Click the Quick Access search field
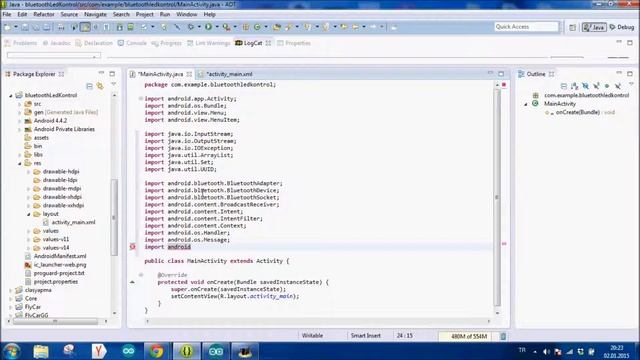 pyautogui.click(x=526, y=27)
